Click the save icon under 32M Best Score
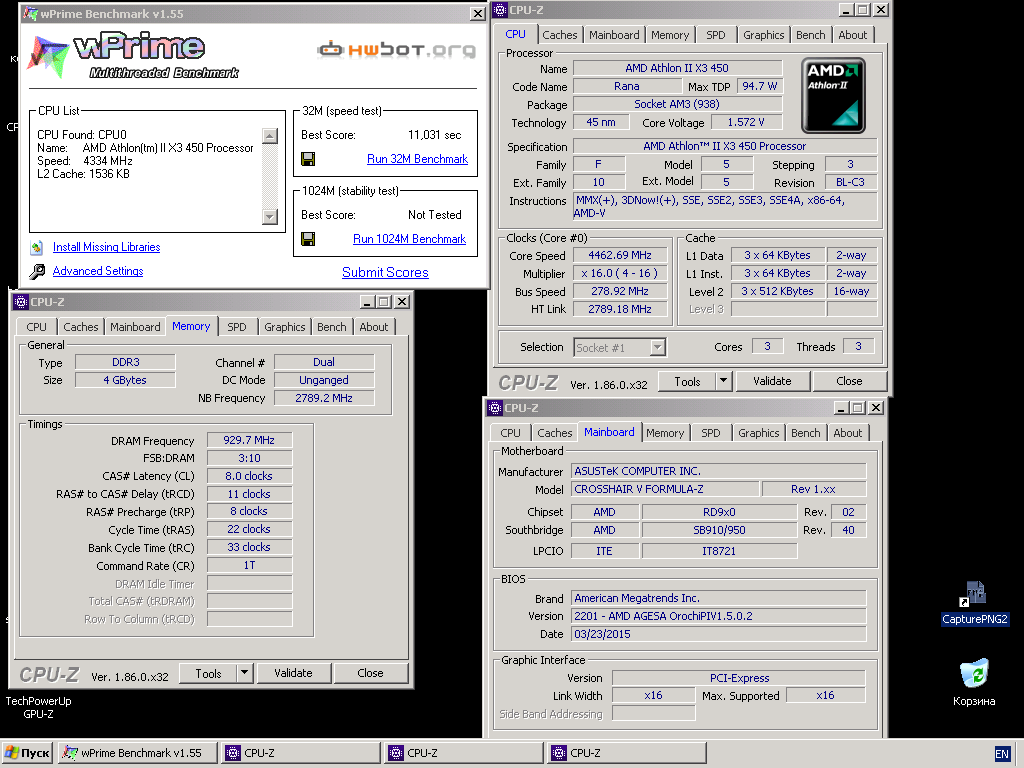Viewport: 1024px width, 768px height. click(x=308, y=159)
